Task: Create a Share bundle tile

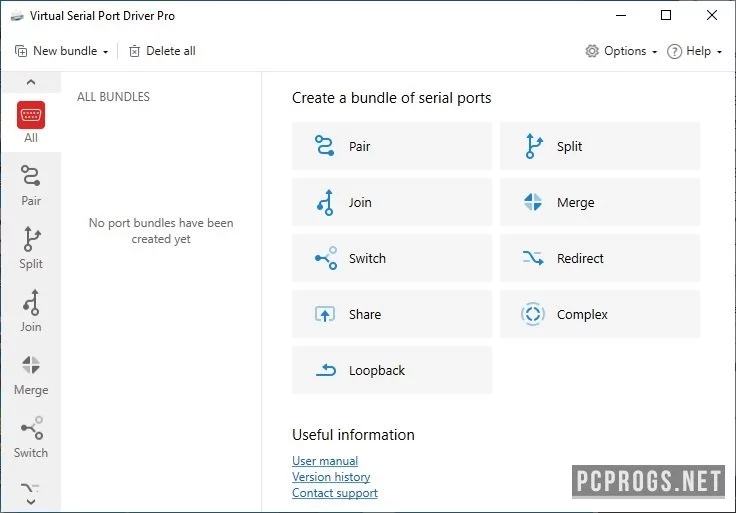Action: pos(392,314)
